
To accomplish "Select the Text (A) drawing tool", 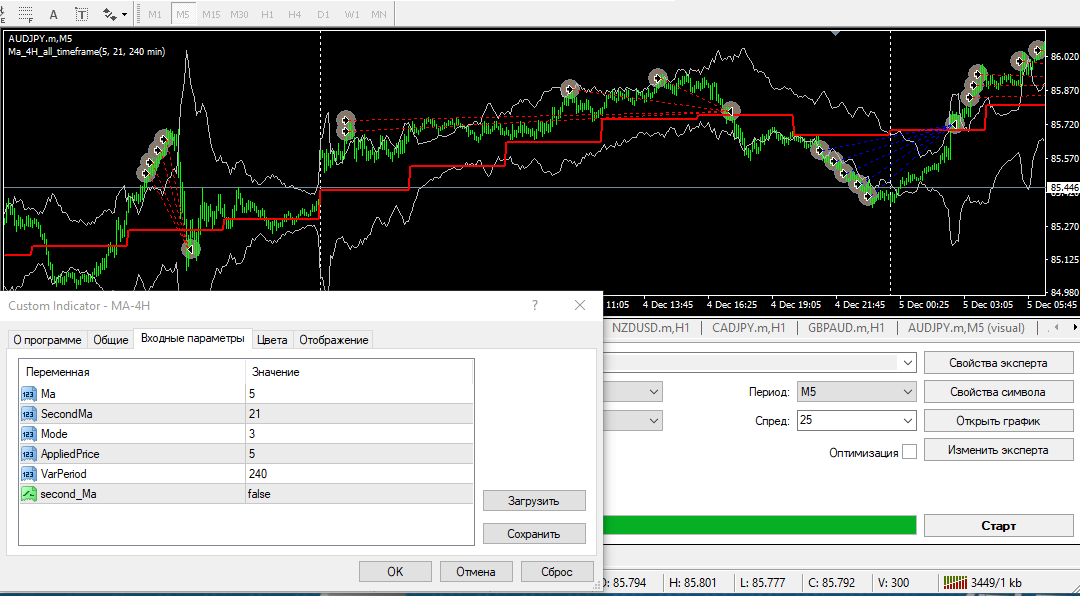I will [54, 14].
